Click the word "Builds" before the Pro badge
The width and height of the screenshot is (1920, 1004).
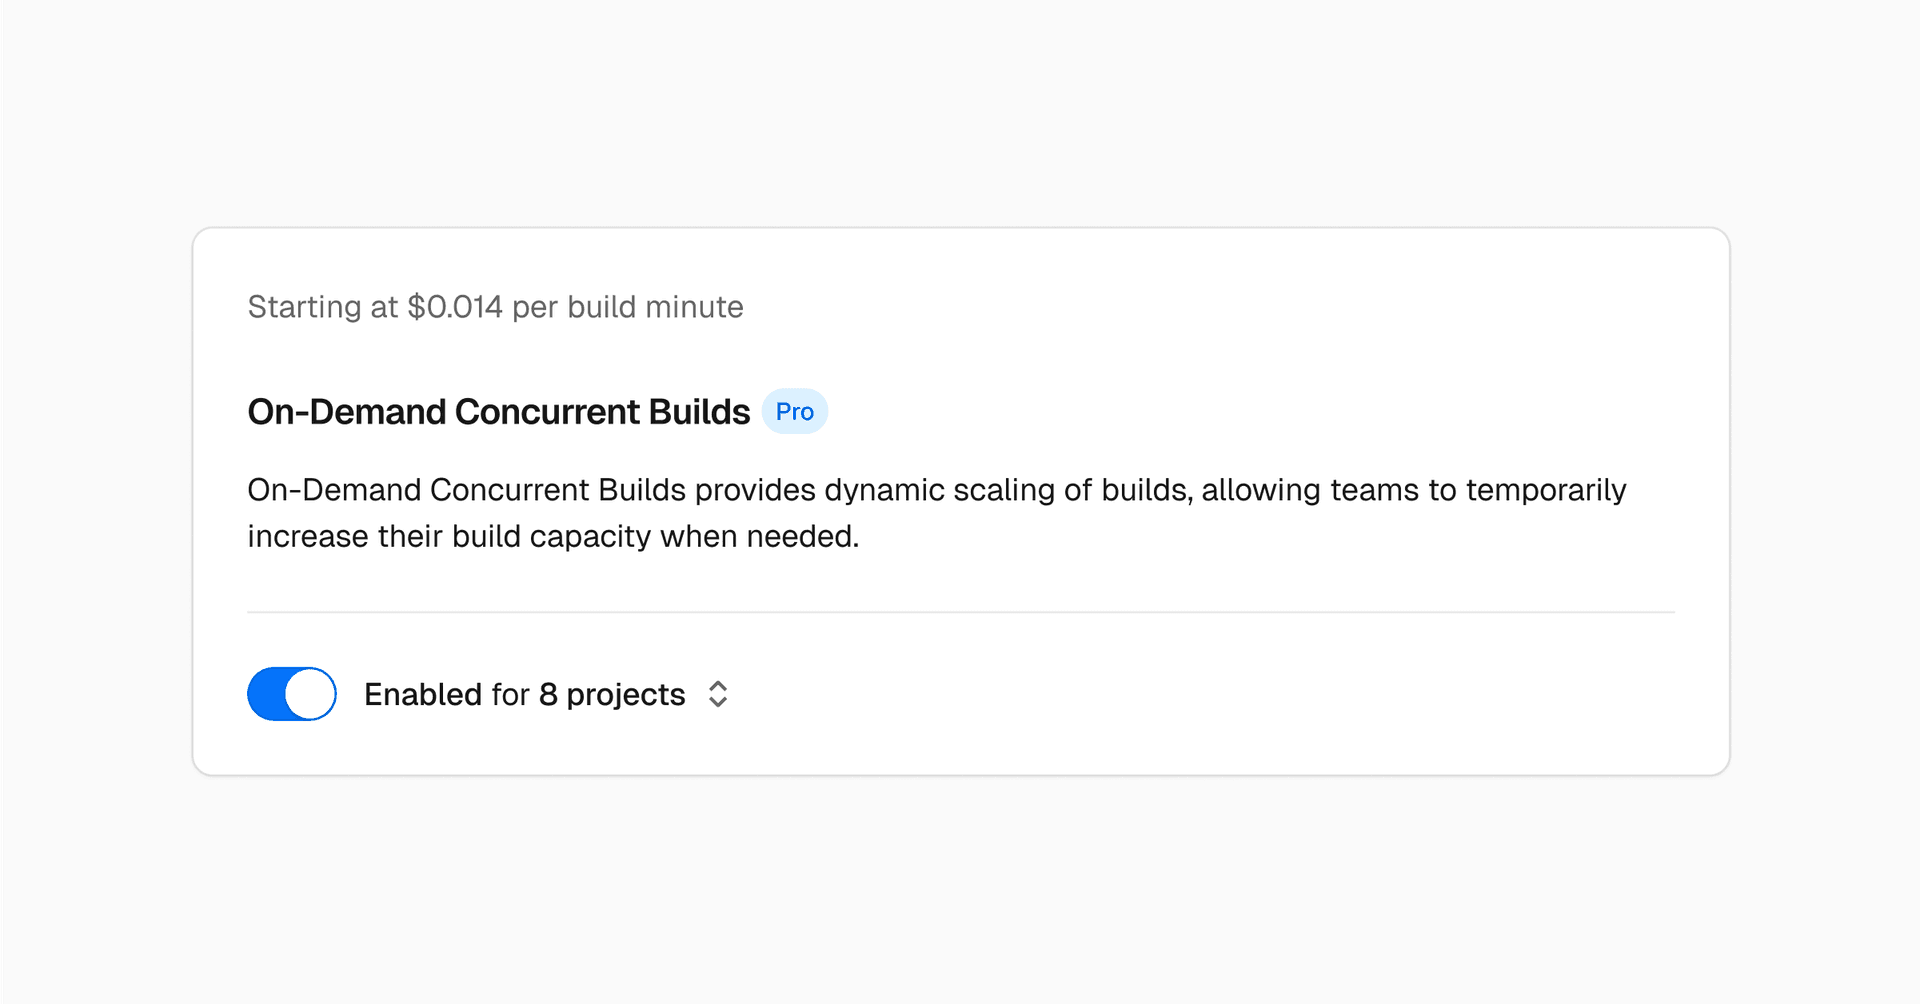coord(699,412)
